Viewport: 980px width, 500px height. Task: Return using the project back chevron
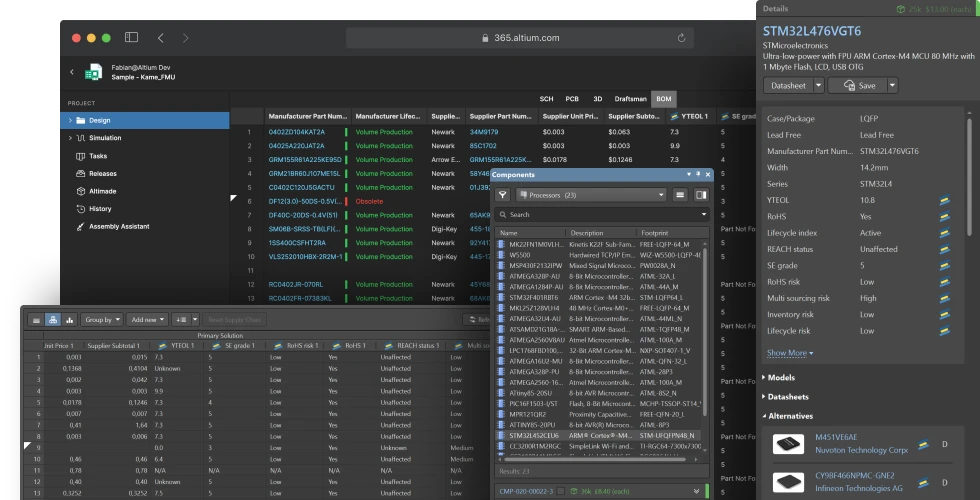coord(71,72)
